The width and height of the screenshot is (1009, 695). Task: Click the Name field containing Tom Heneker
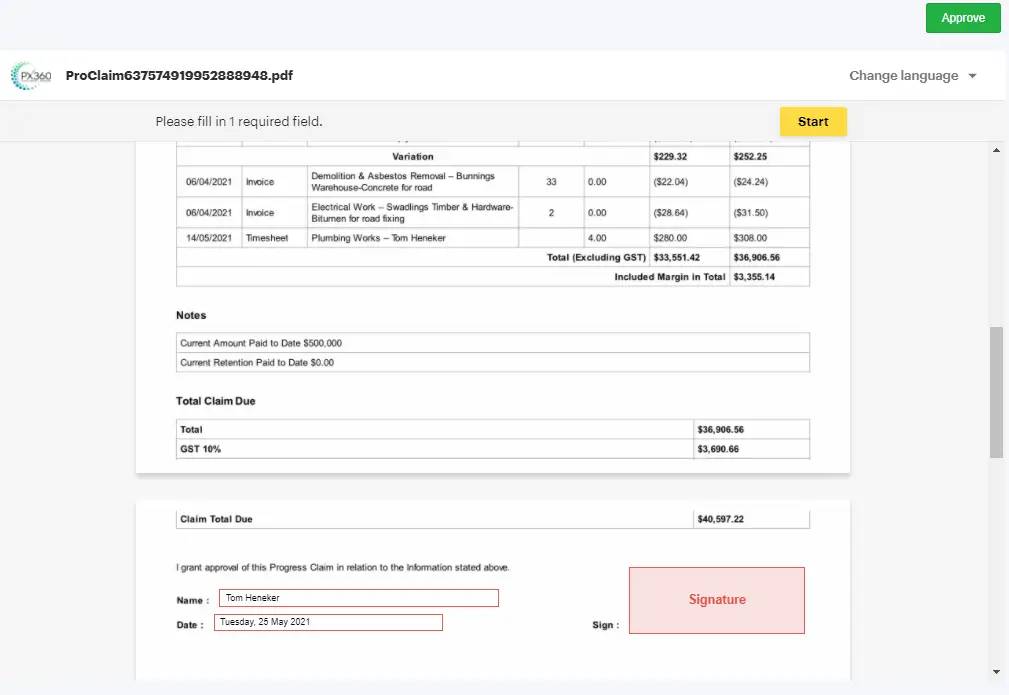[358, 598]
